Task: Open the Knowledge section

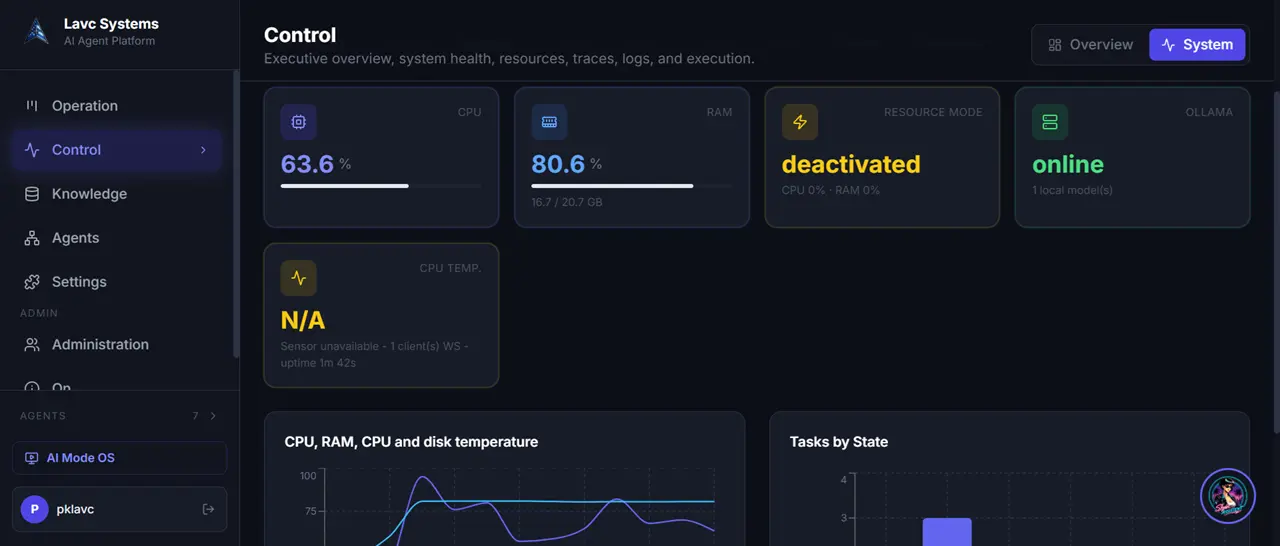Action: [x=116, y=194]
